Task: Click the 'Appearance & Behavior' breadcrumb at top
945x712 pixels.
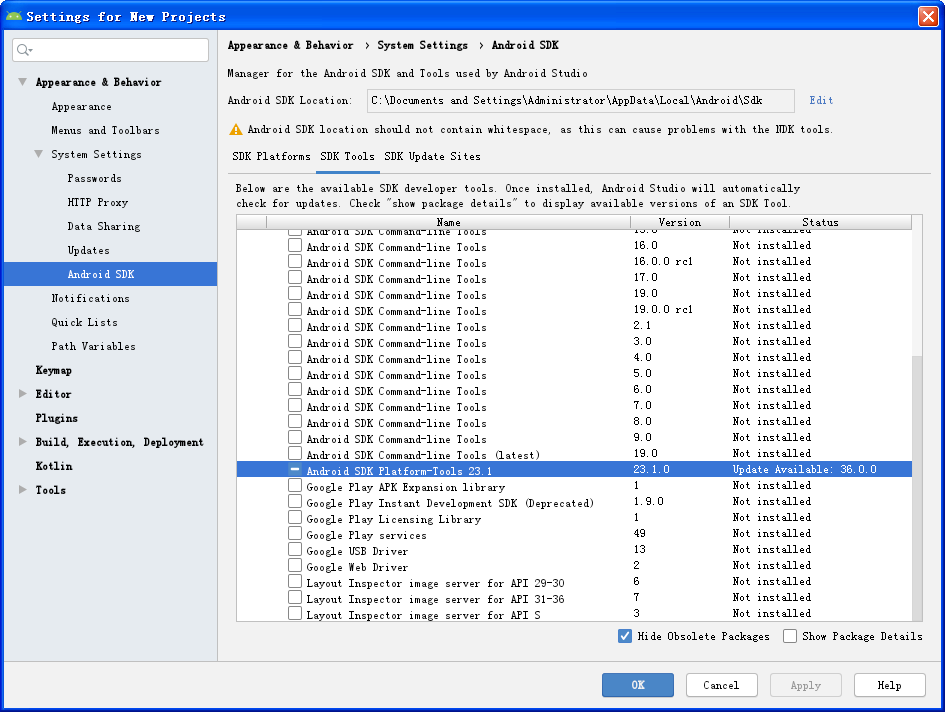Action: point(290,45)
